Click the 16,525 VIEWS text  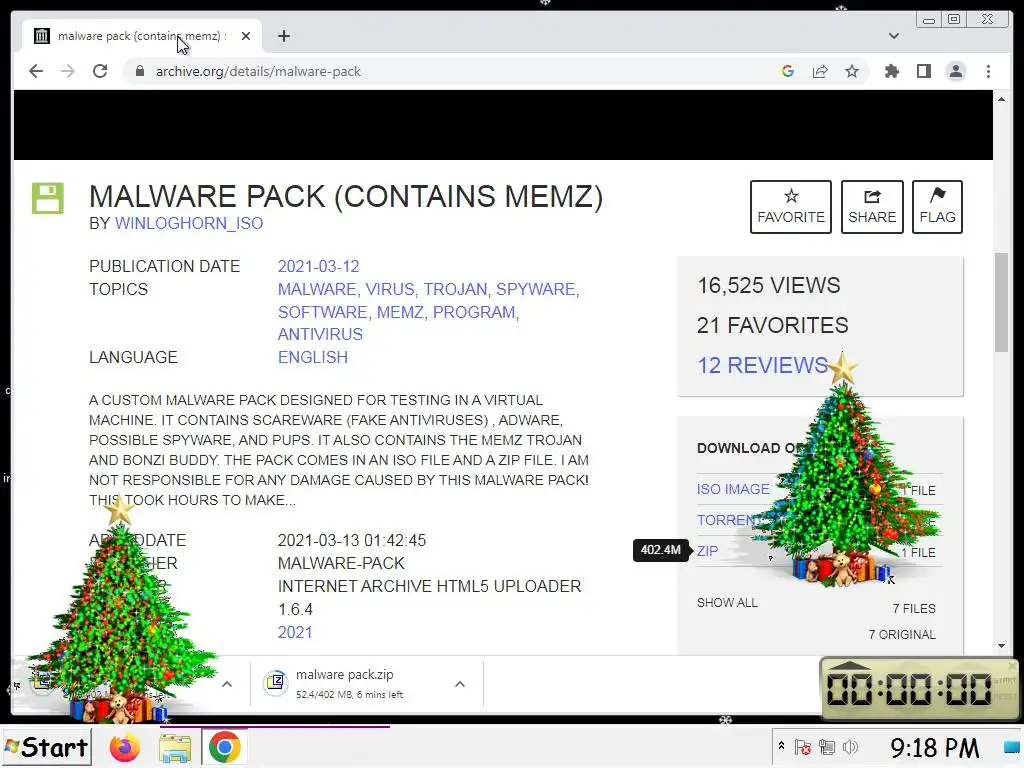click(769, 285)
